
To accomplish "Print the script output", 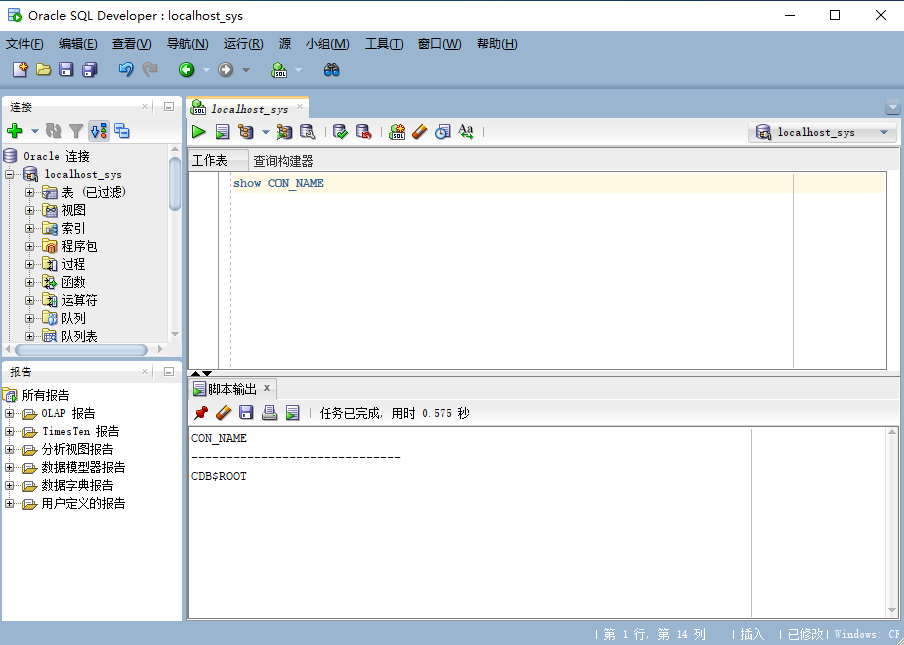I will [269, 413].
